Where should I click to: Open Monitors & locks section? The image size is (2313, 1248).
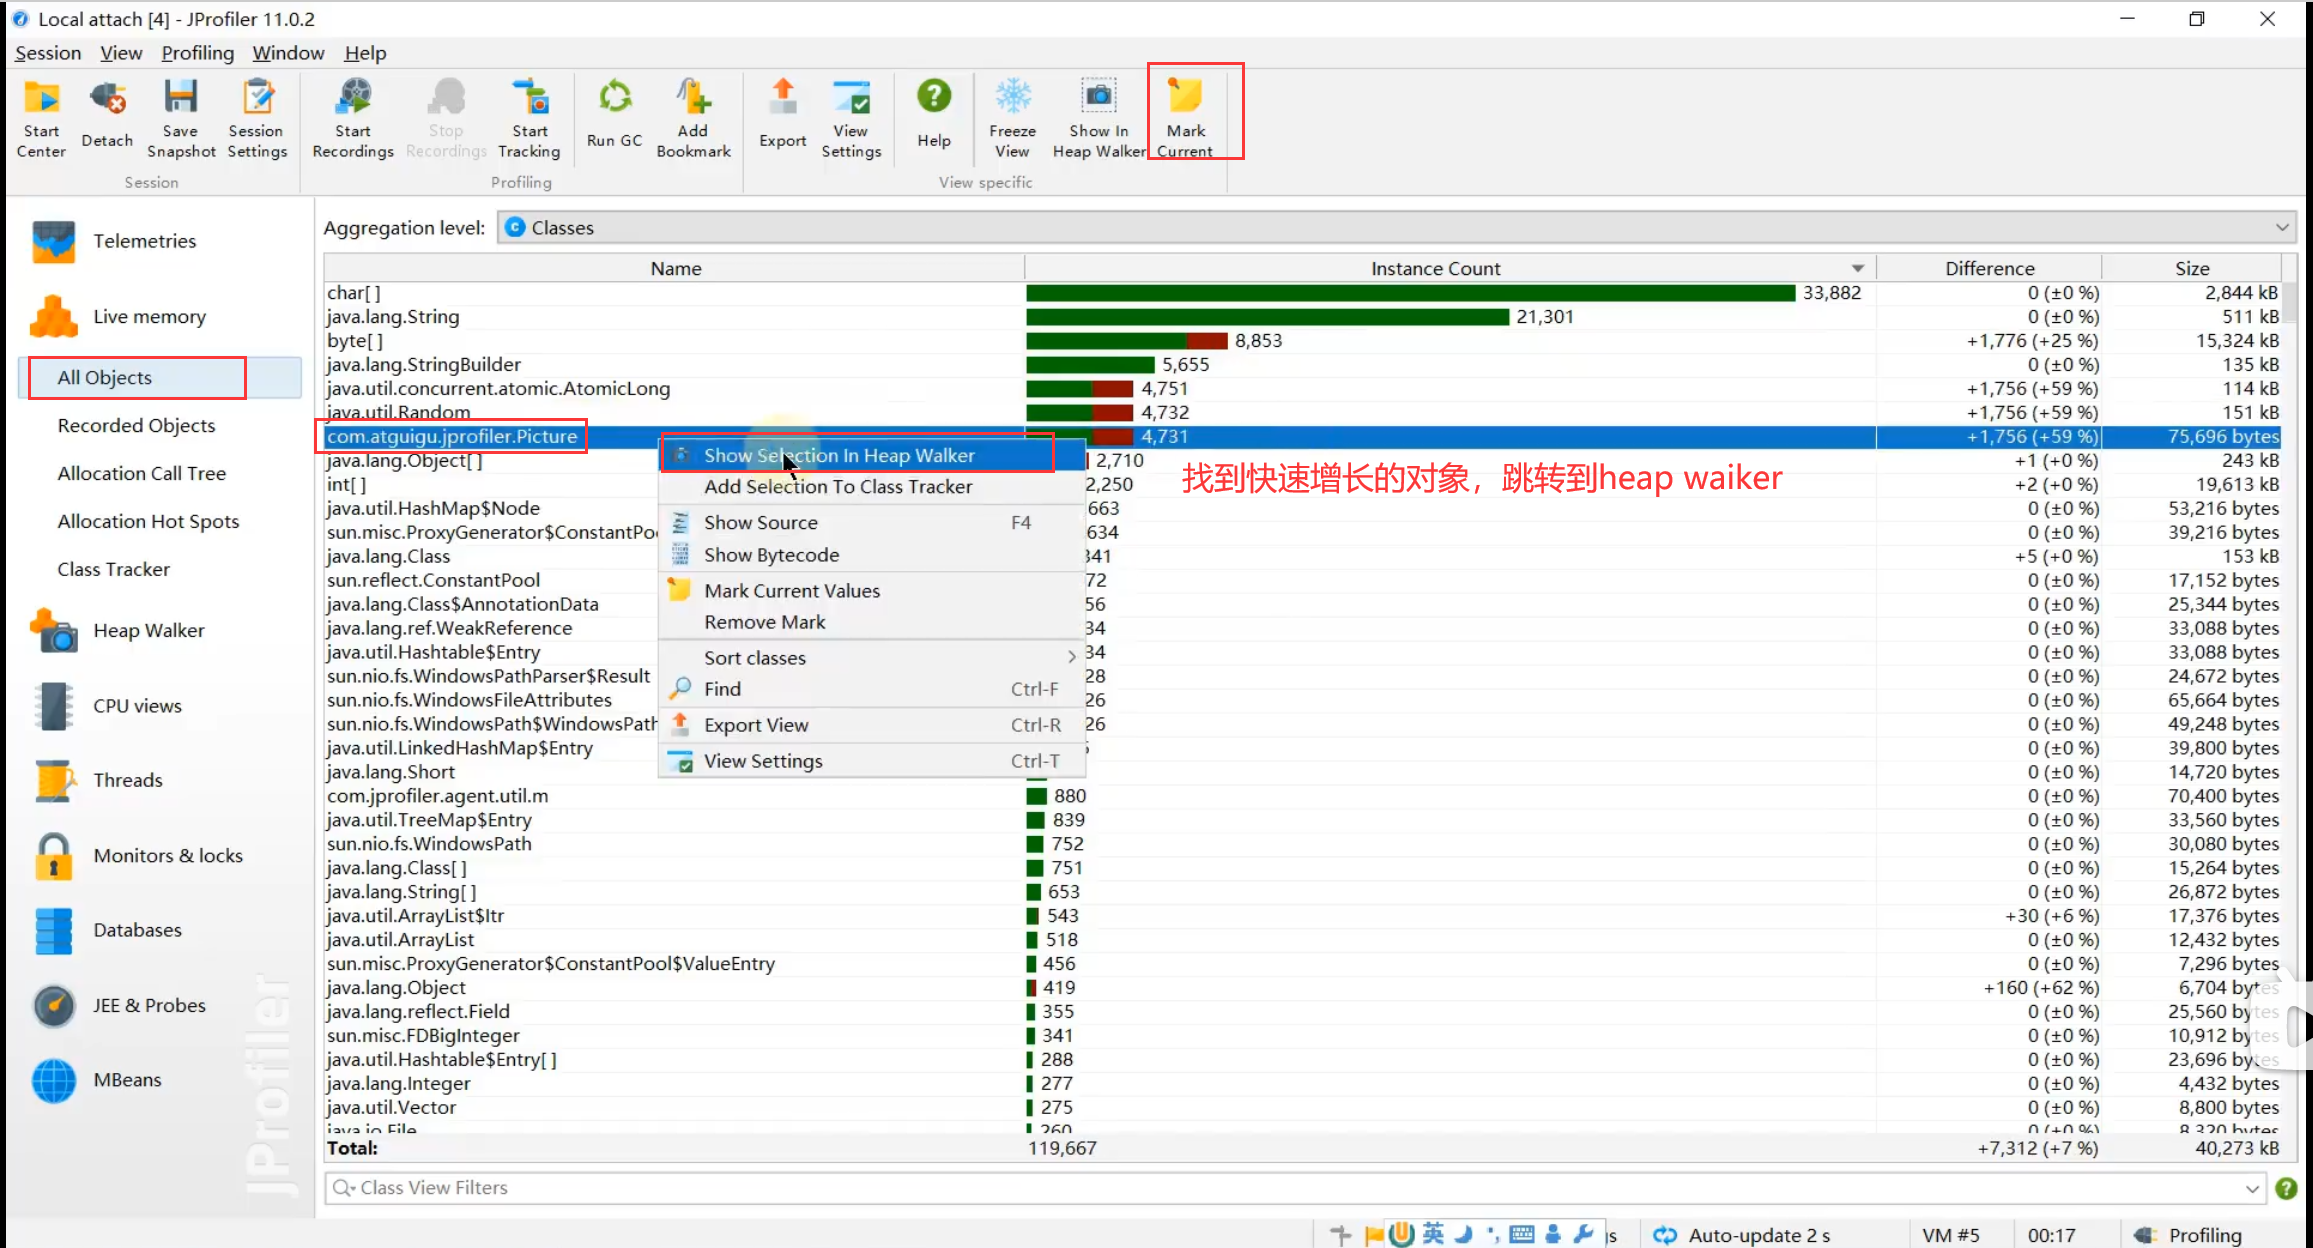pos(167,856)
